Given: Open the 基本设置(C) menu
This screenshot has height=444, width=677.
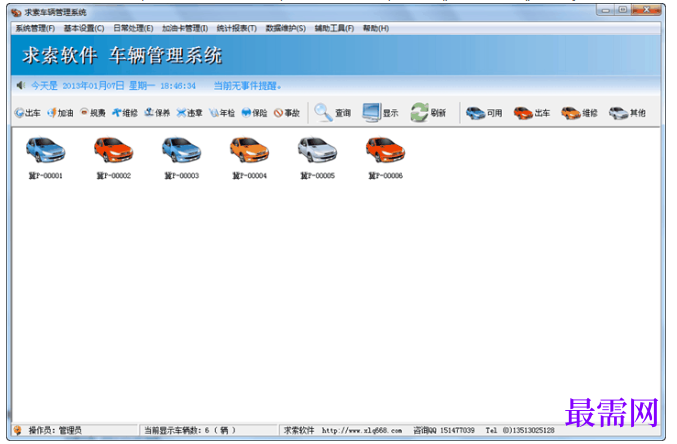Looking at the screenshot, I should pyautogui.click(x=84, y=29).
